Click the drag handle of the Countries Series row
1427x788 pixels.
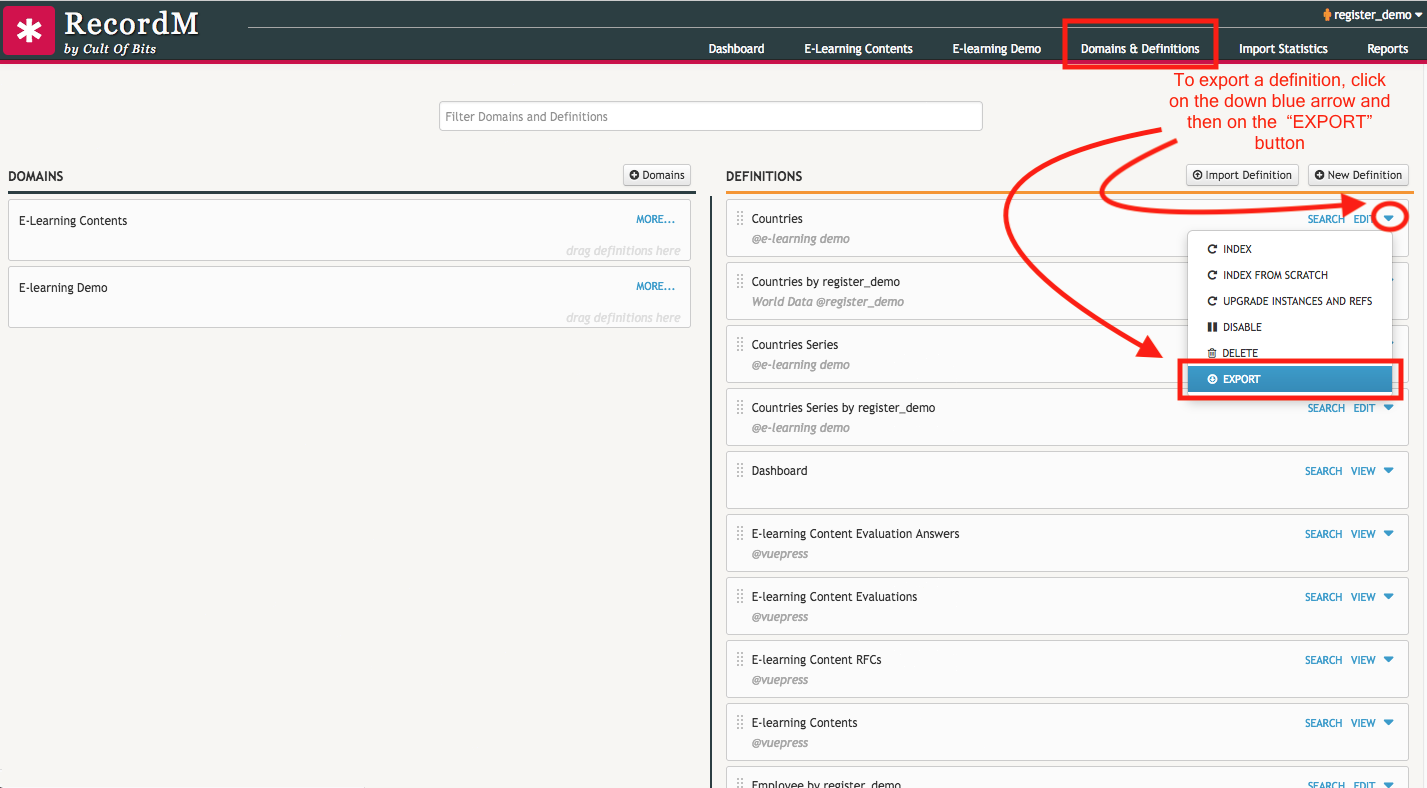(x=740, y=345)
